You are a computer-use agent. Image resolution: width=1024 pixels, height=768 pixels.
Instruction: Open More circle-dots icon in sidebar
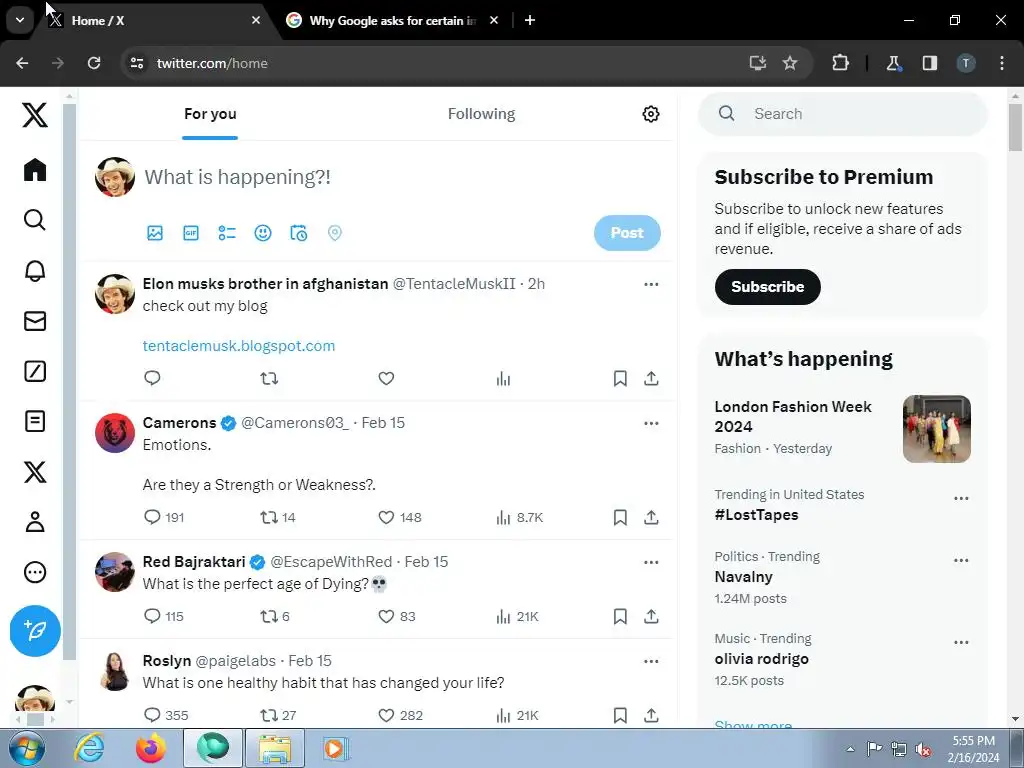pyautogui.click(x=35, y=572)
